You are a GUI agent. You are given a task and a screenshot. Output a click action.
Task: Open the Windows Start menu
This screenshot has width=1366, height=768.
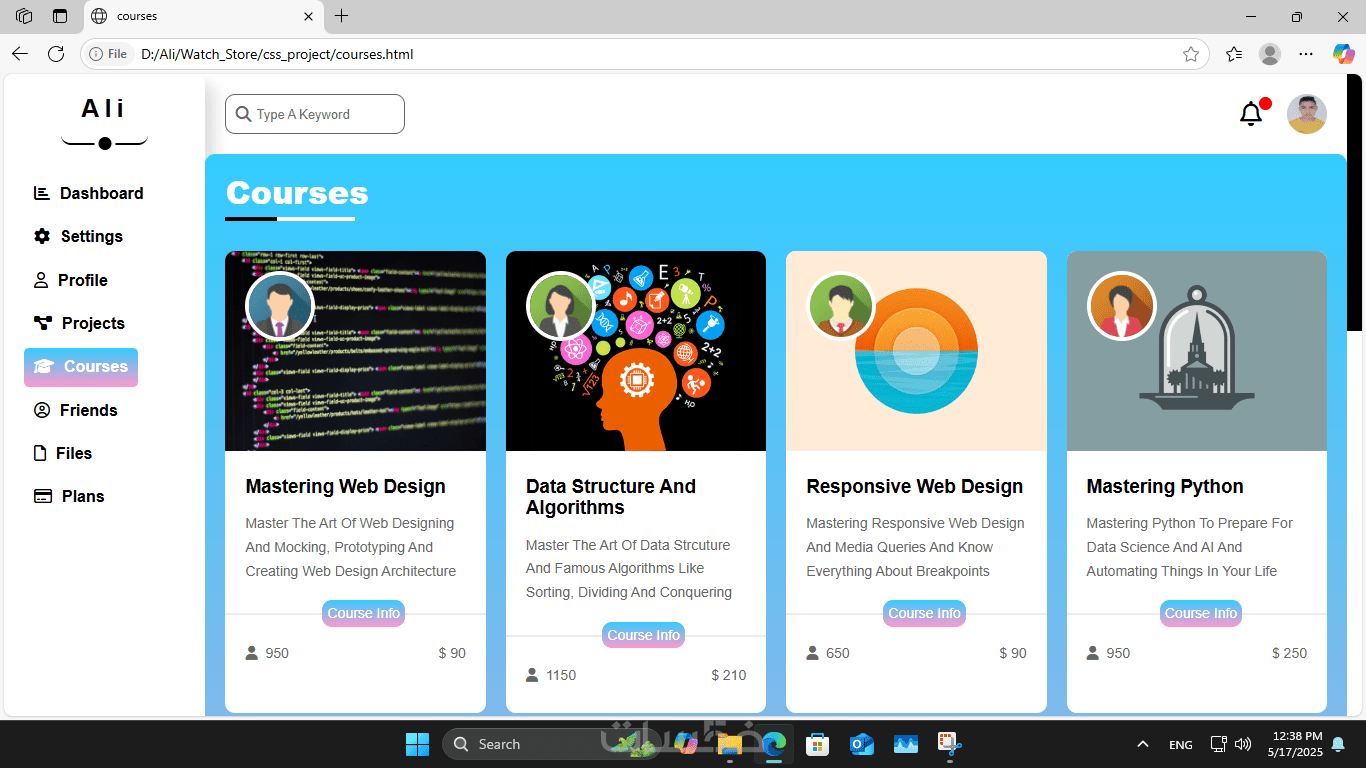417,744
